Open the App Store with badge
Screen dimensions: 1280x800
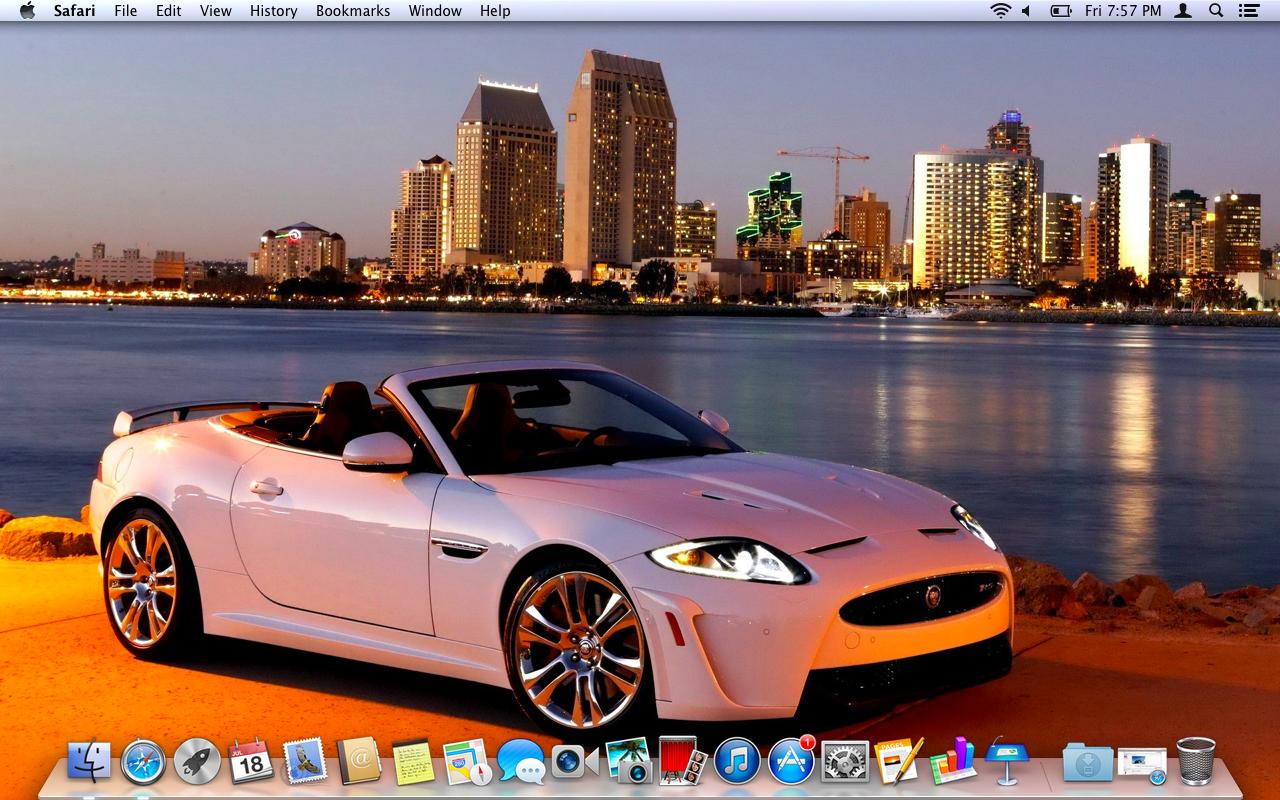(791, 761)
